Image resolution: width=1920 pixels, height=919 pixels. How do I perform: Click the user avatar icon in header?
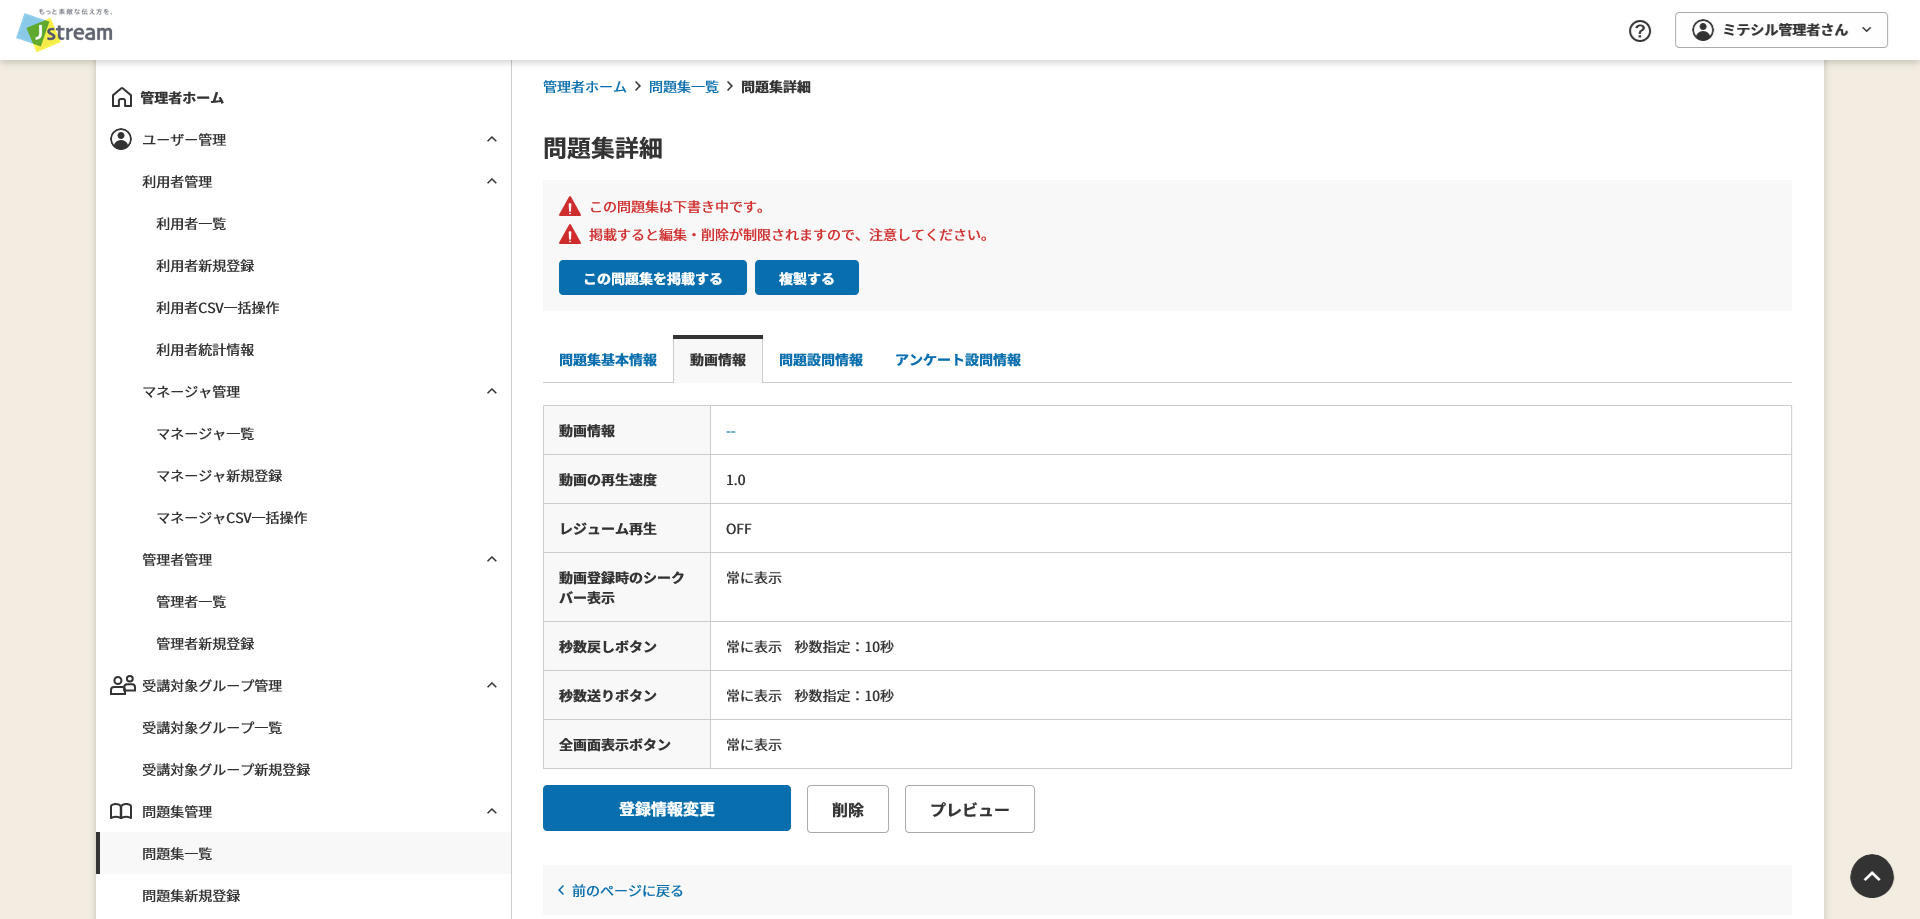tap(1703, 30)
